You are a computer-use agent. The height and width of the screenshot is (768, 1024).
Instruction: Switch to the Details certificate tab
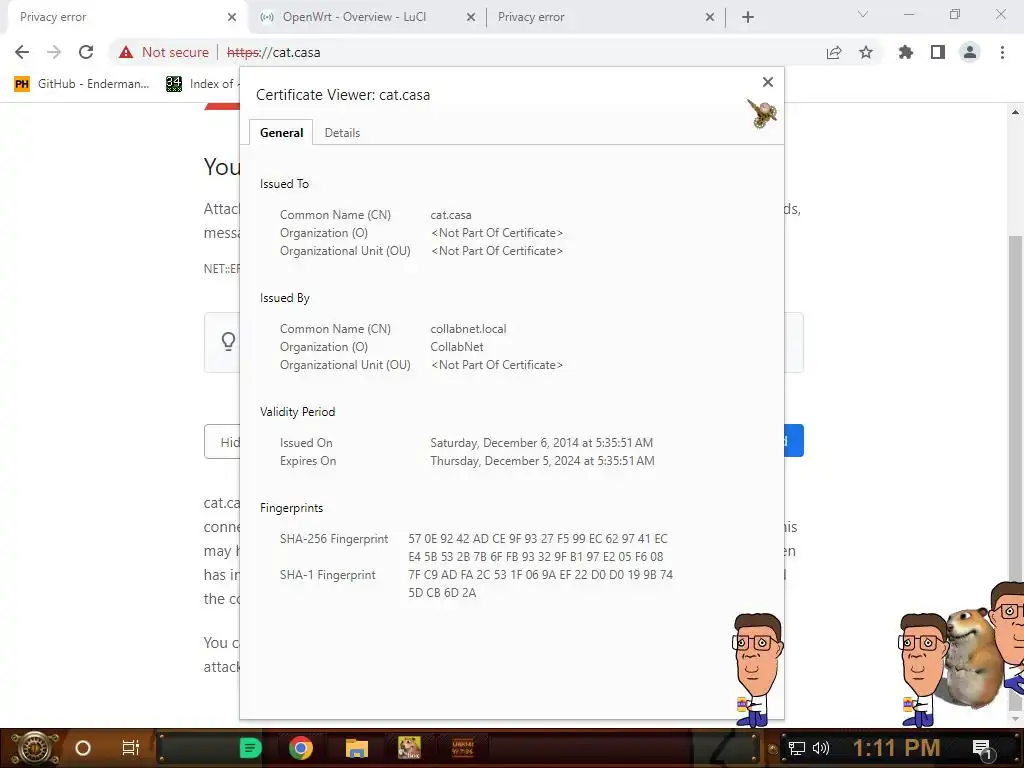[342, 133]
